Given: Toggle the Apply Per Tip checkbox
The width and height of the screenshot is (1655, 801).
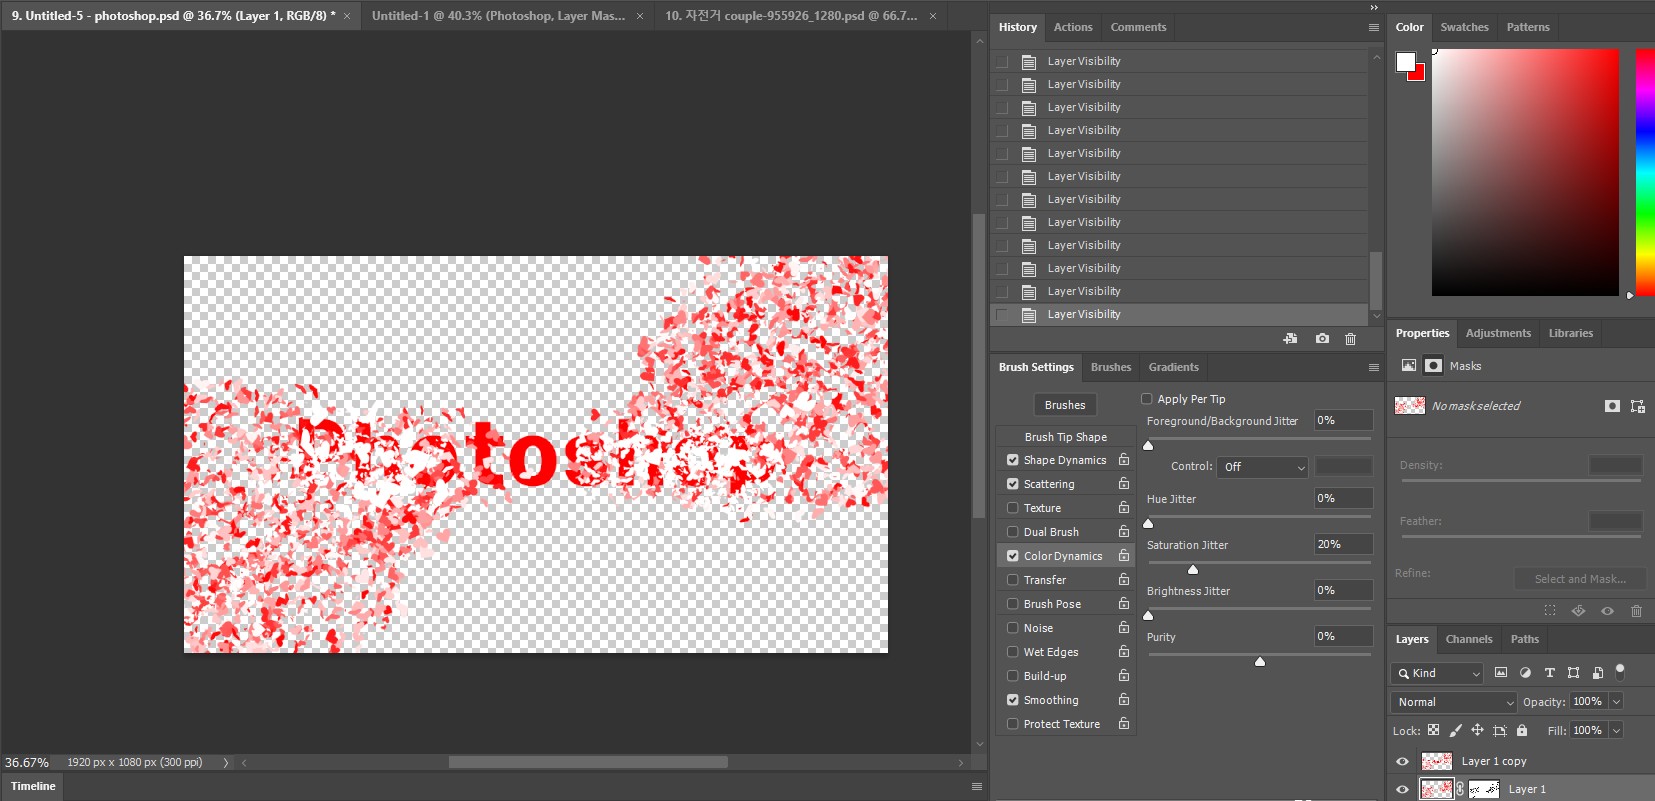Looking at the screenshot, I should 1147,399.
